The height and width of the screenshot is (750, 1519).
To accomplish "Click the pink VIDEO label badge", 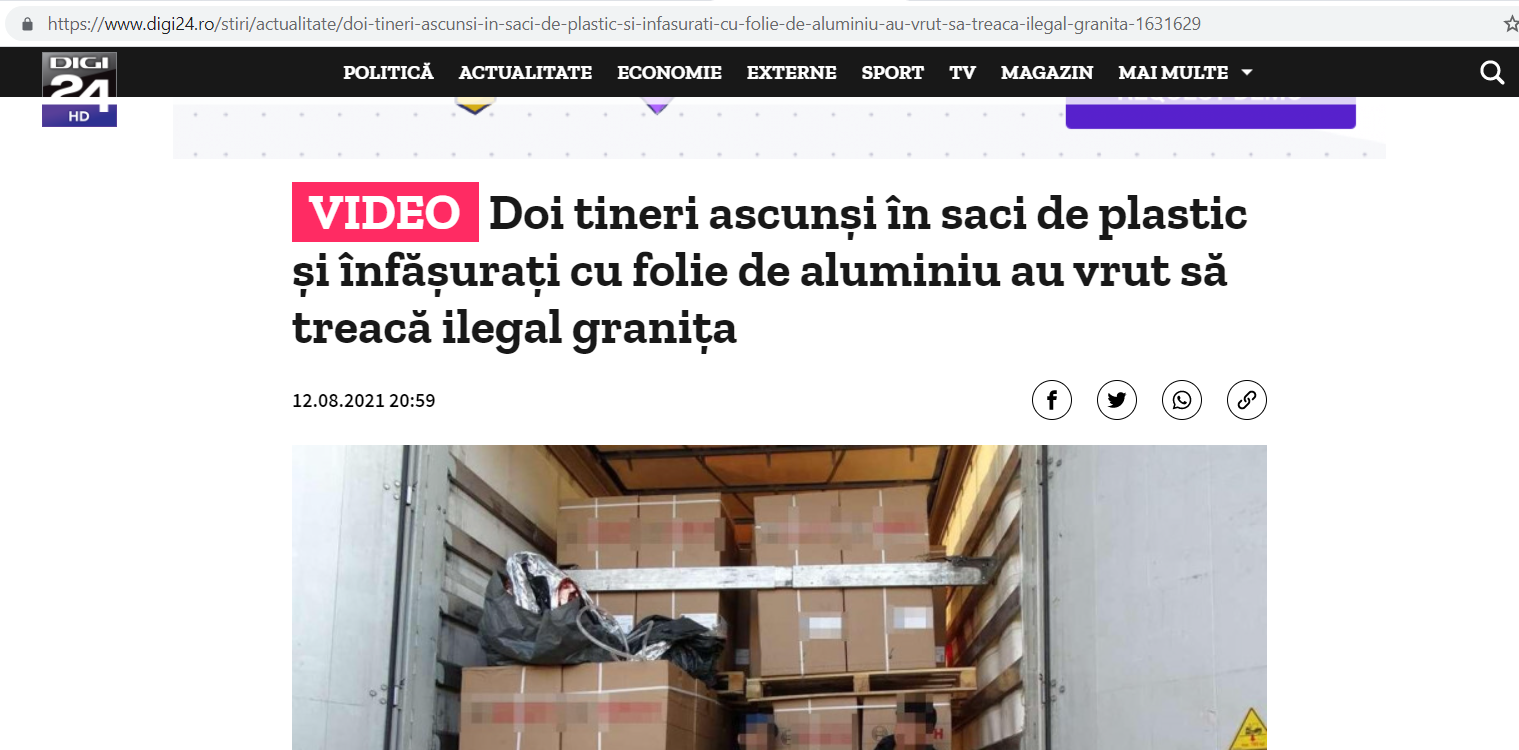I will pos(385,212).
